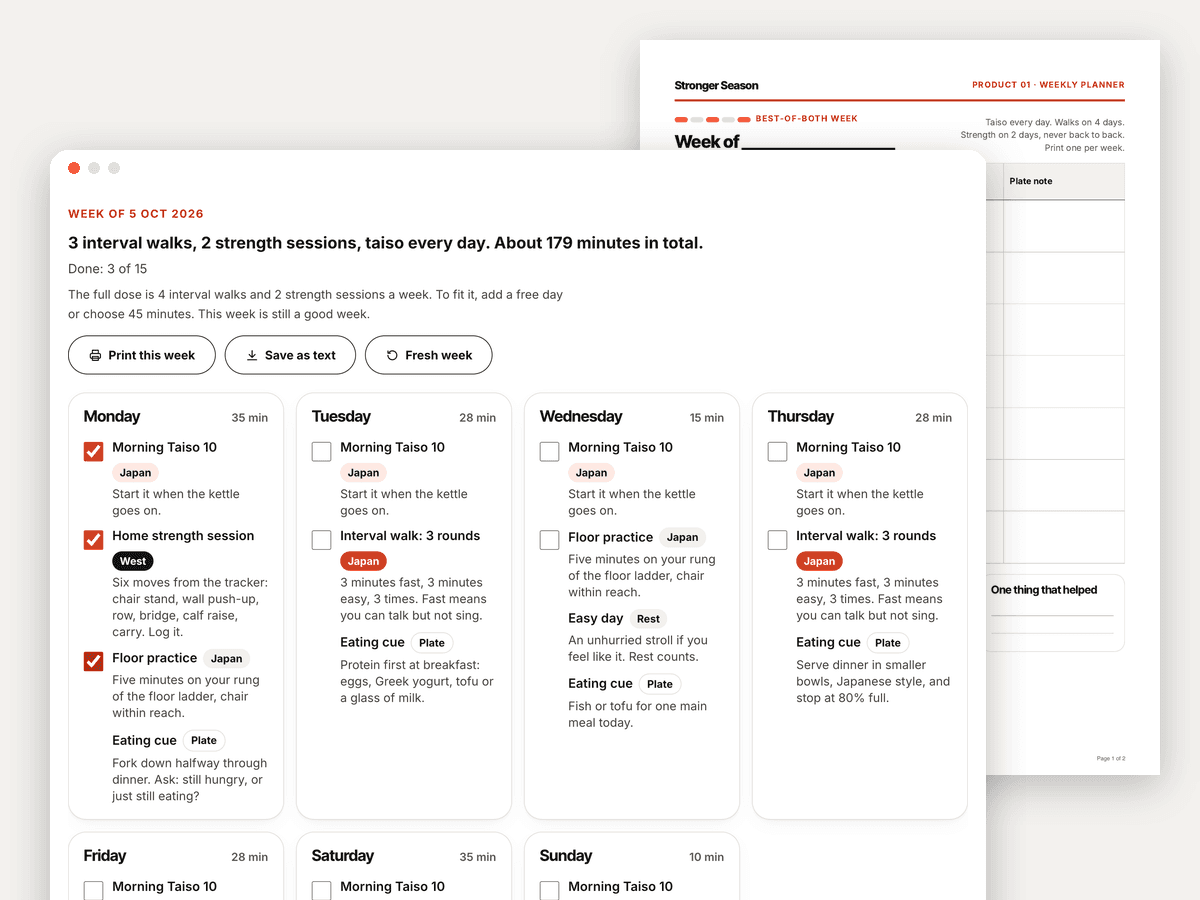Check Saturday's Morning Taiso 10 checkbox
The width and height of the screenshot is (1200, 900).
(321, 890)
